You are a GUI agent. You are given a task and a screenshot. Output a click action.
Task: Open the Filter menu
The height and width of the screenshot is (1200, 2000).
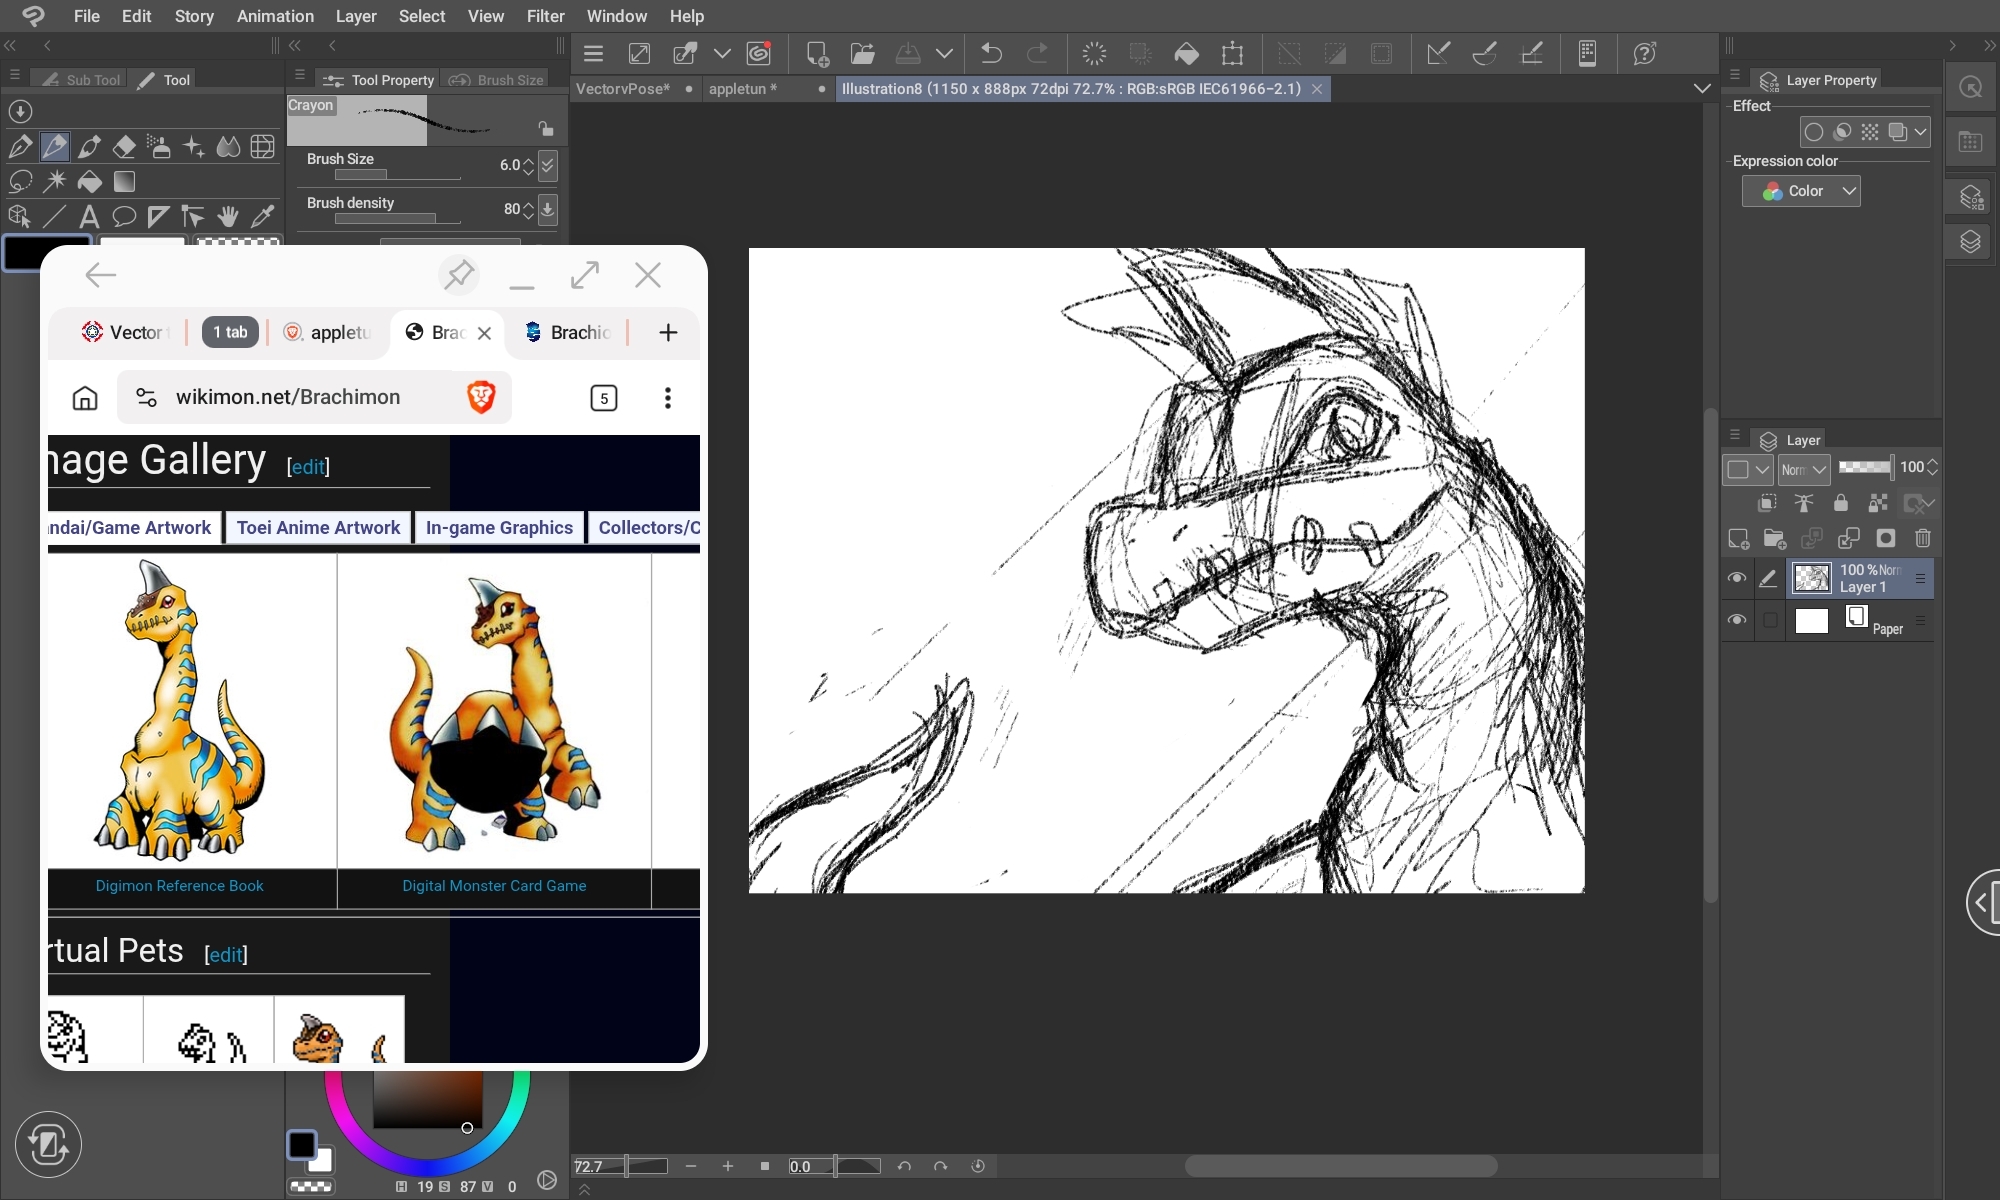click(545, 16)
